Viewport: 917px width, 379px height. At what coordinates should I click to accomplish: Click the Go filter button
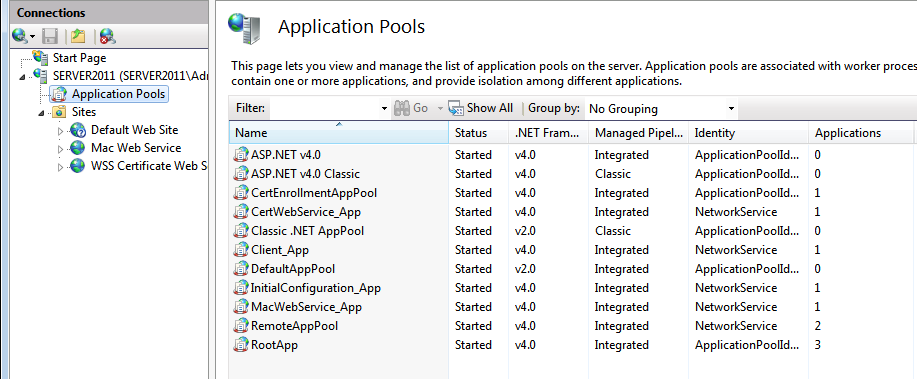tap(411, 108)
